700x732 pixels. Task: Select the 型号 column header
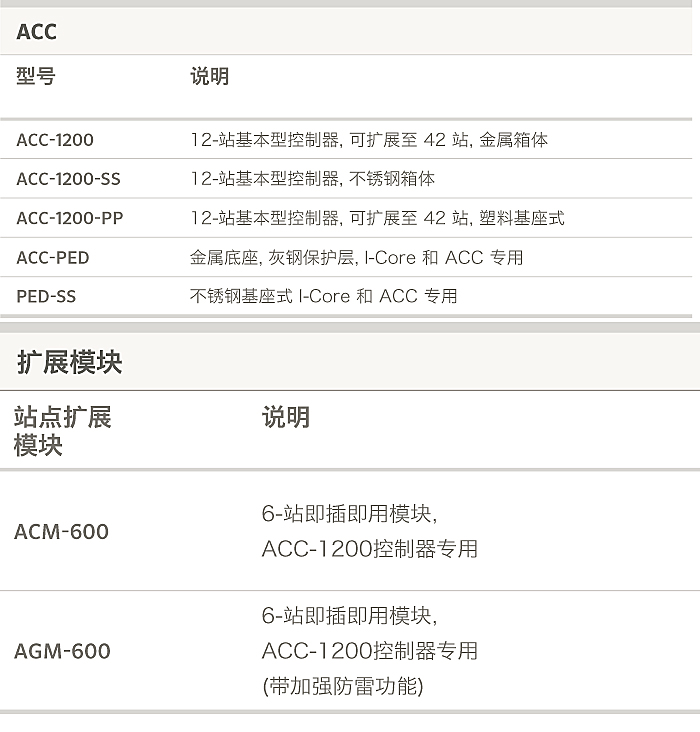36,77
